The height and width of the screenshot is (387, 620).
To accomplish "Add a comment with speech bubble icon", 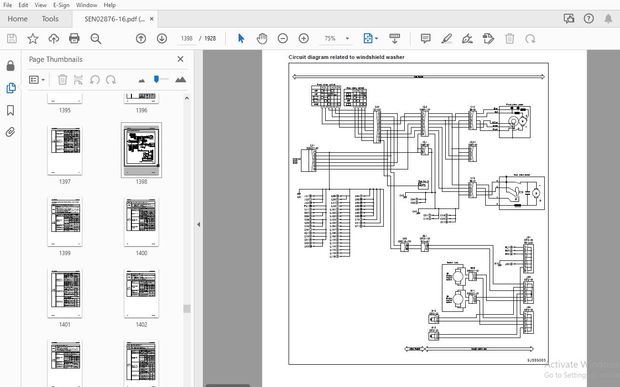I will coord(425,38).
